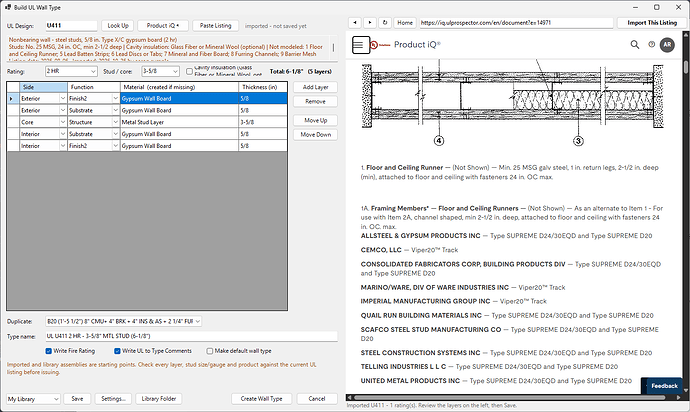Image resolution: width=690 pixels, height=412 pixels.
Task: Click the Save button
Action: (x=77, y=399)
